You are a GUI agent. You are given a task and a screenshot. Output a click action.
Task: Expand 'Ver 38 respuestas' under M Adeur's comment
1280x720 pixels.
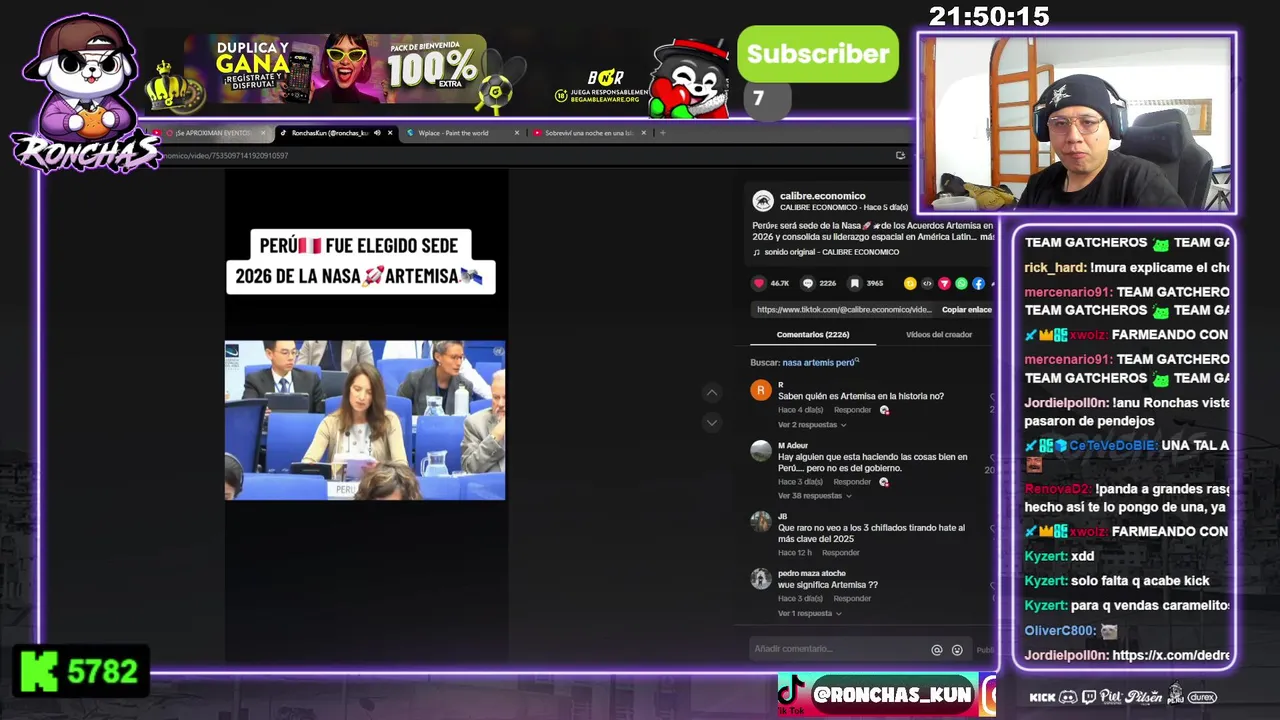point(815,496)
